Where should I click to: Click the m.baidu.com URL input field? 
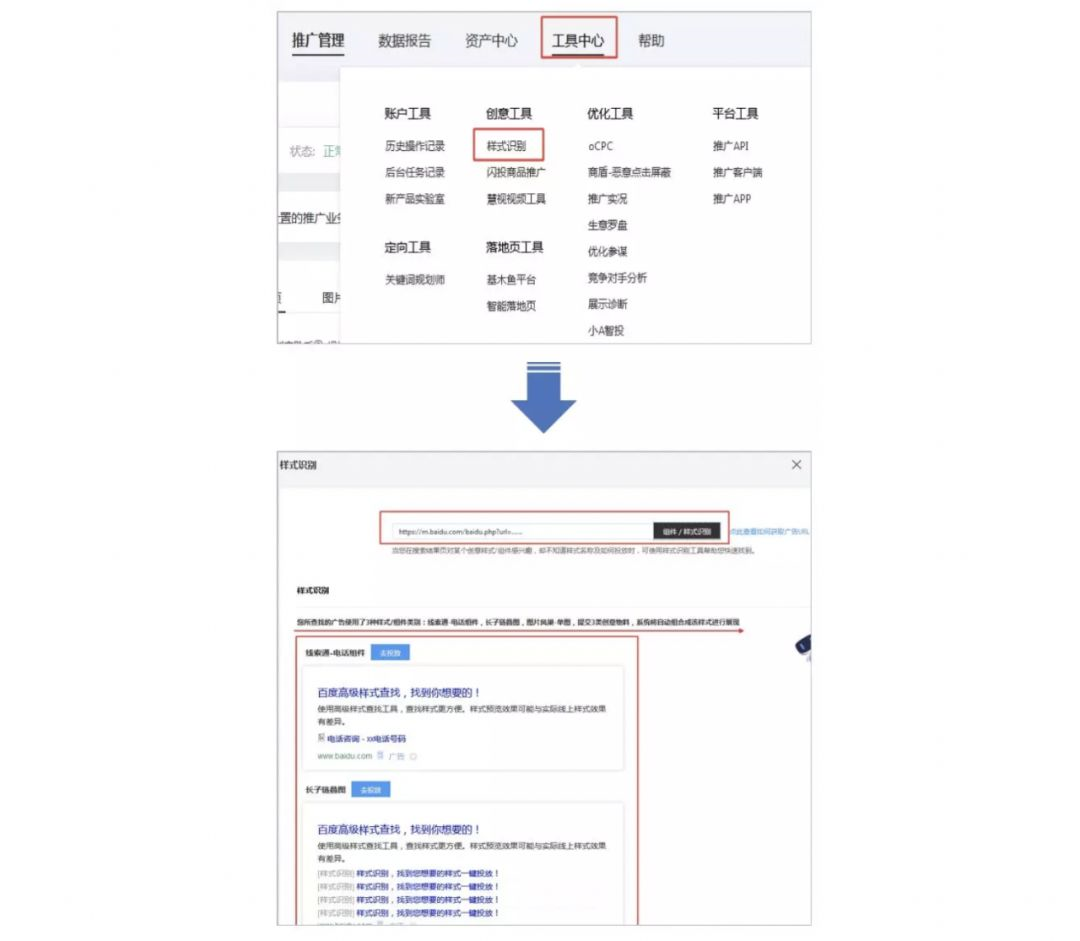pyautogui.click(x=520, y=531)
